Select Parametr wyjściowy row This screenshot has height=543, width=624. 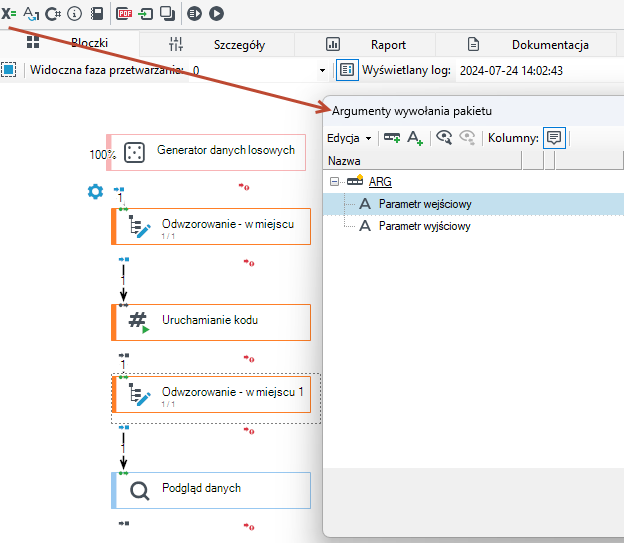473,226
